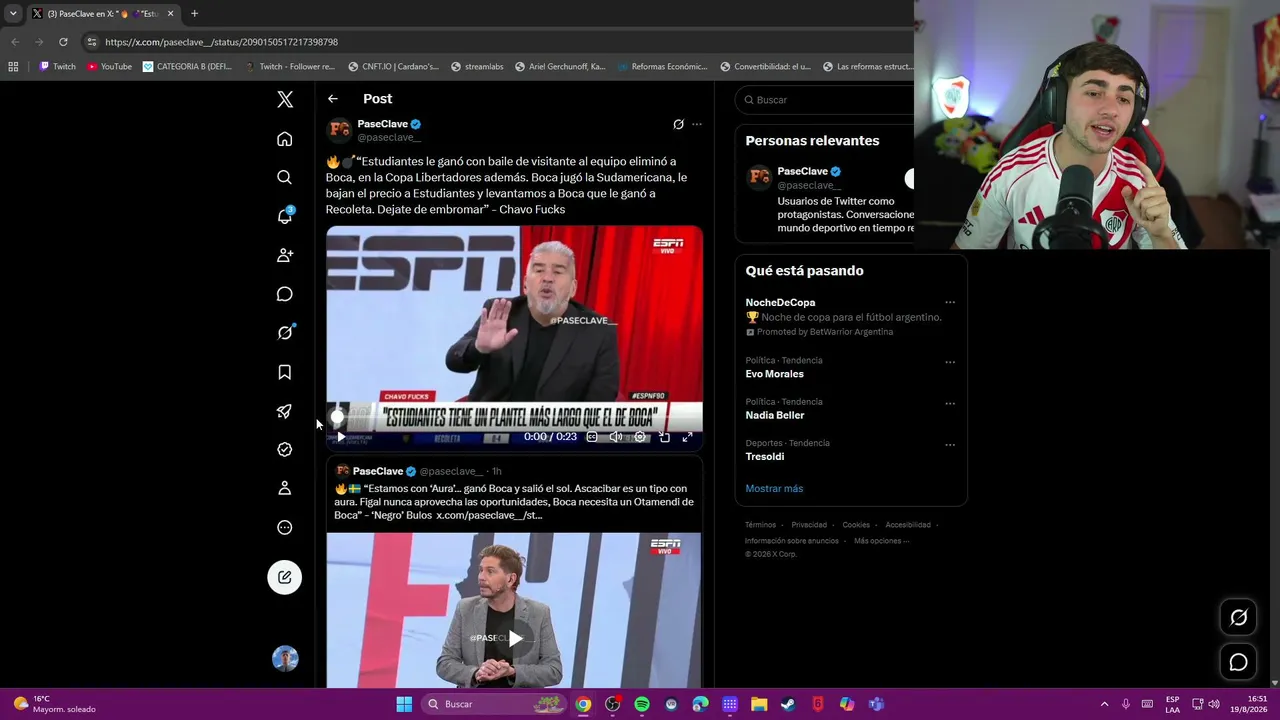Open volume control in system tray

[1214, 704]
